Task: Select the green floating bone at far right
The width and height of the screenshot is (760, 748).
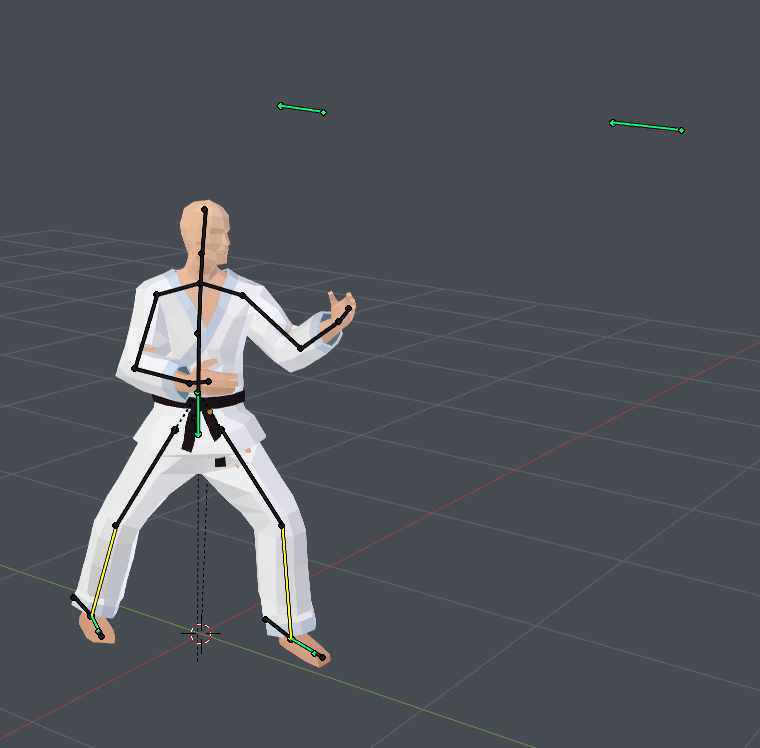Action: [x=646, y=126]
